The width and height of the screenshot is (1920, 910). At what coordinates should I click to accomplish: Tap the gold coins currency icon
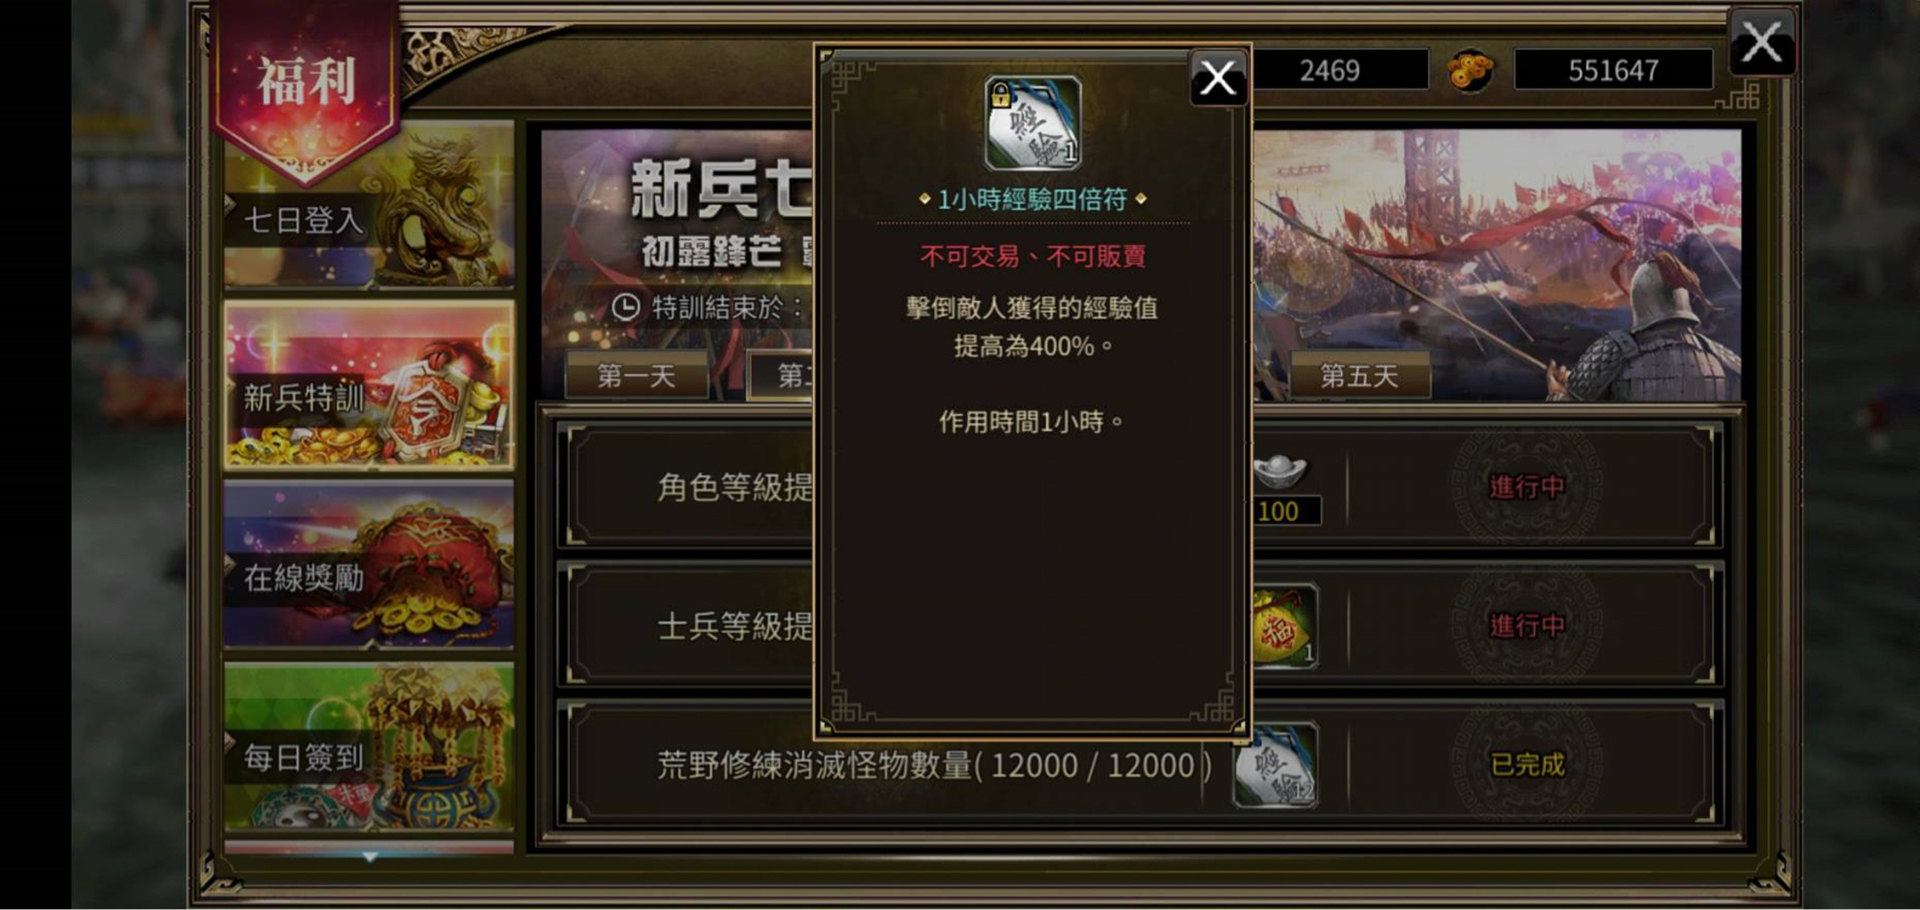[1471, 71]
